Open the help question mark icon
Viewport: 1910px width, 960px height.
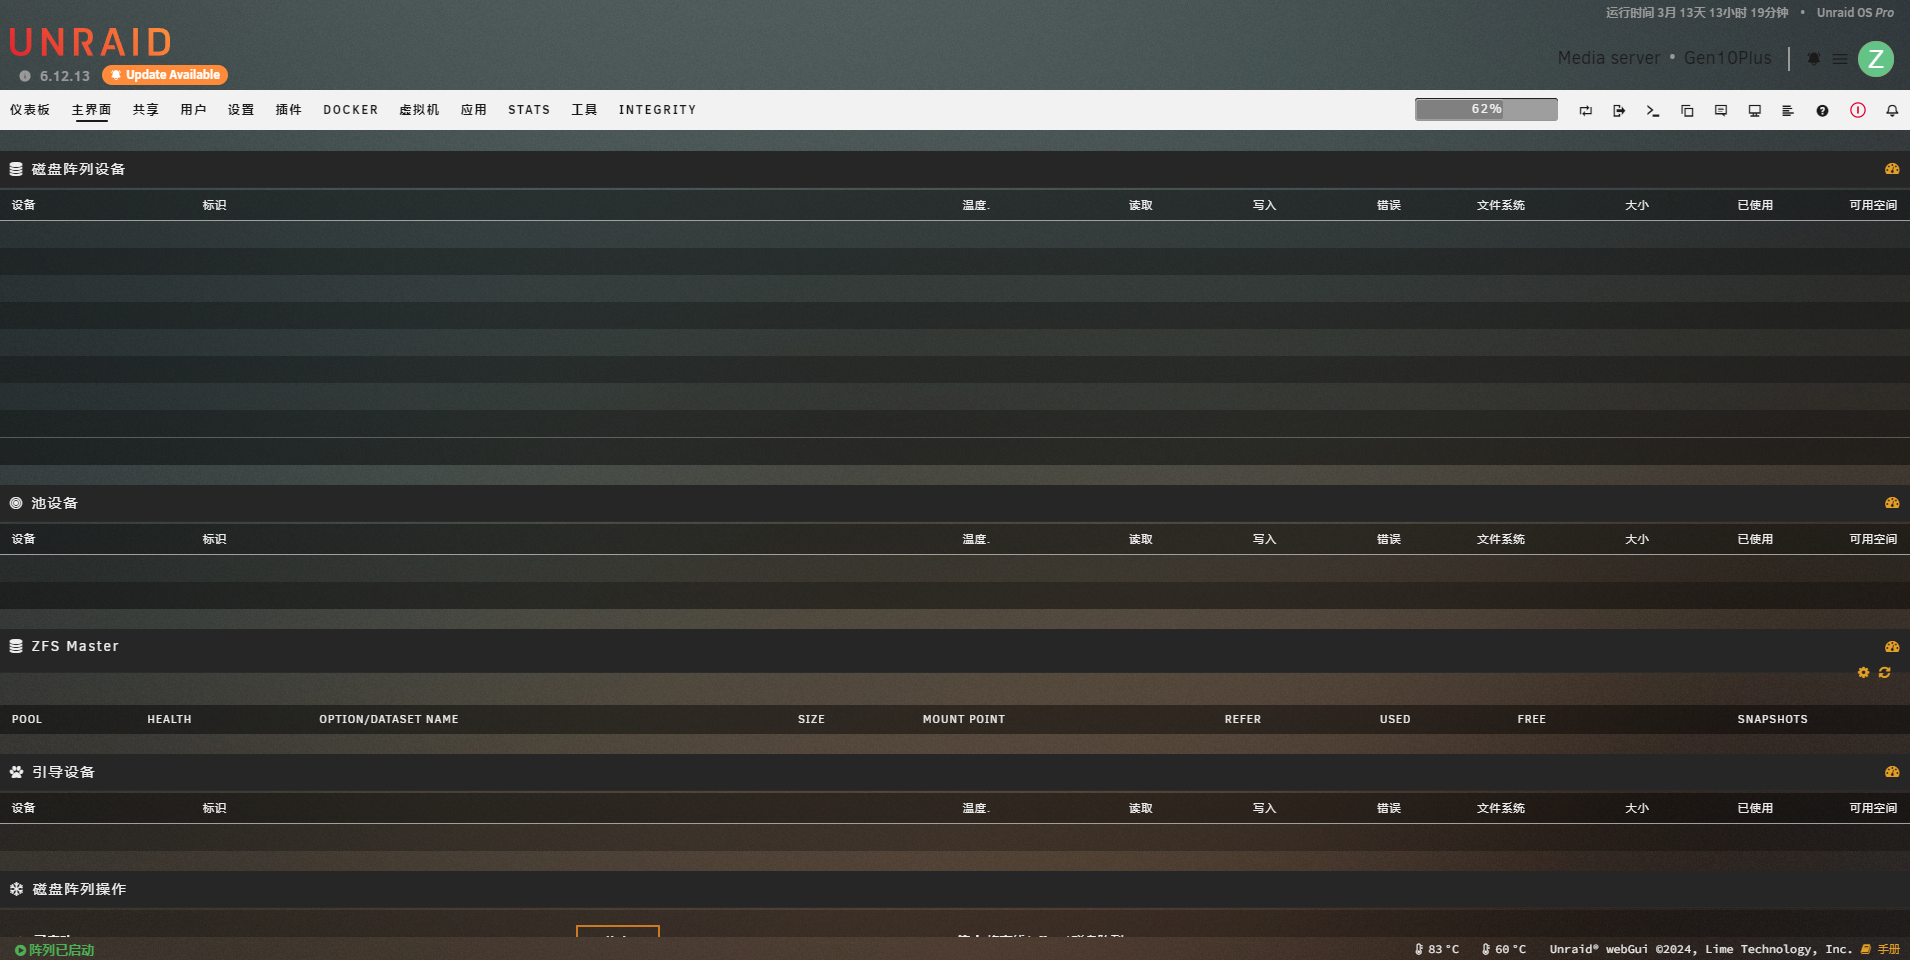(x=1822, y=111)
